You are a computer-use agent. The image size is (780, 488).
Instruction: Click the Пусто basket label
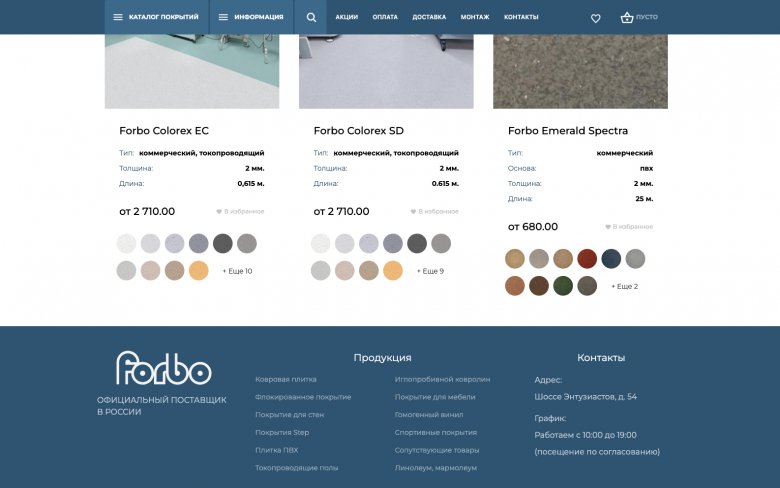tap(647, 17)
